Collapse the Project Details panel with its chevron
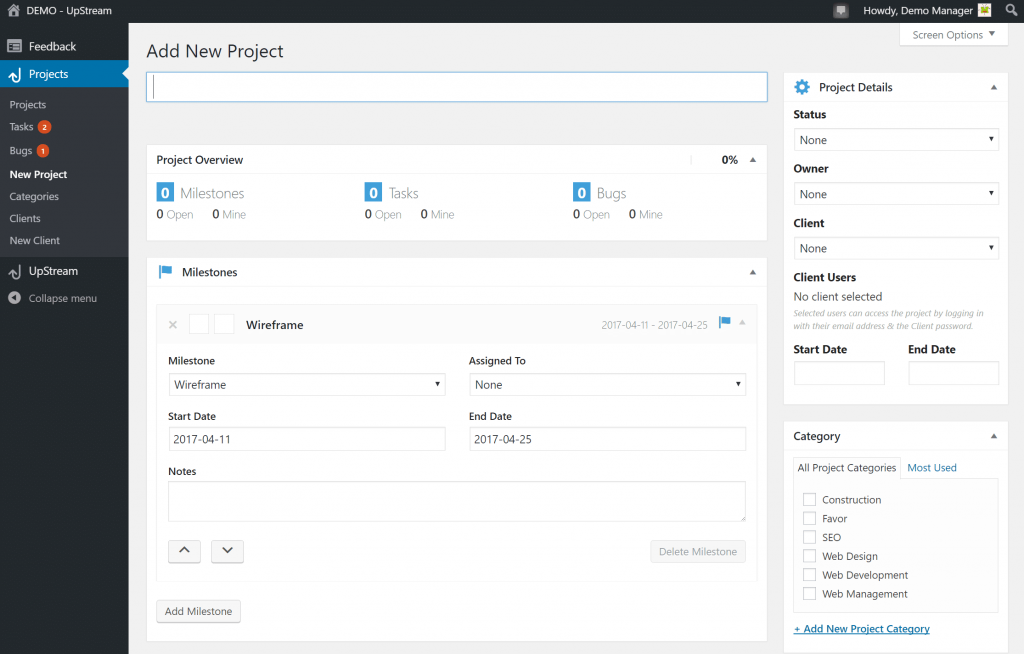1024x654 pixels. [993, 87]
